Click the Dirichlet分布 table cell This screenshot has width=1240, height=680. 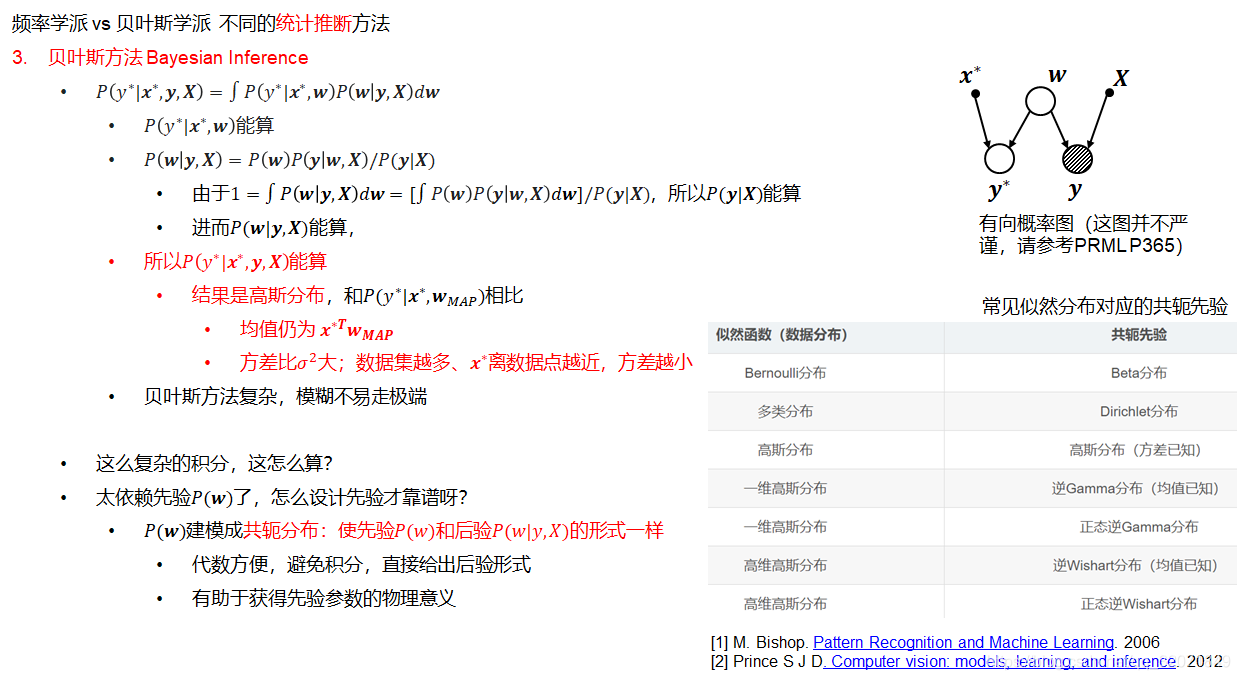(x=1139, y=411)
